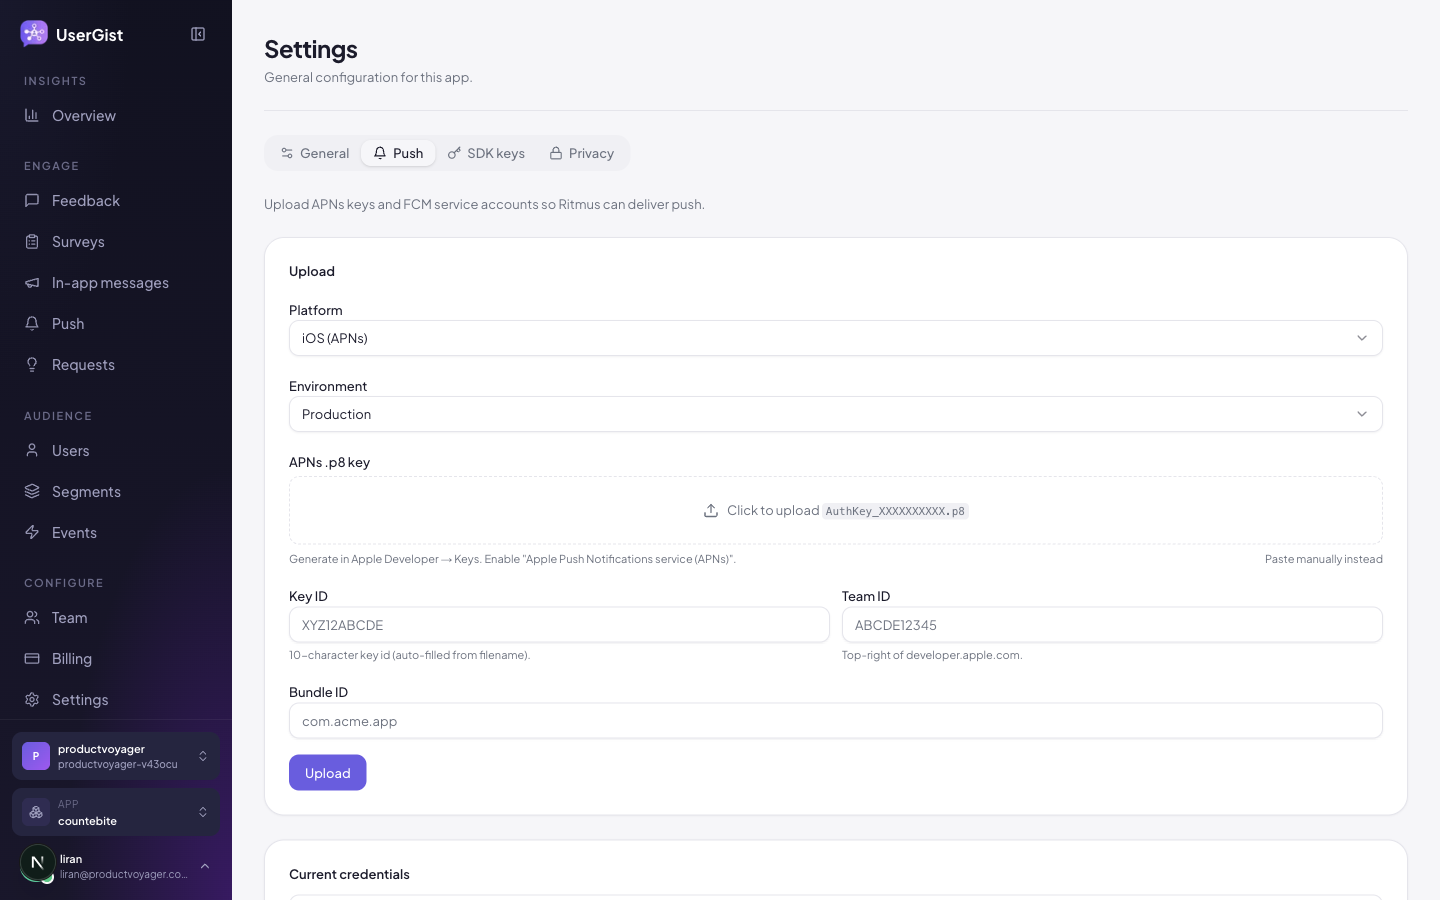1440x900 pixels.
Task: Click the Paste manually instead link
Action: (x=1324, y=559)
